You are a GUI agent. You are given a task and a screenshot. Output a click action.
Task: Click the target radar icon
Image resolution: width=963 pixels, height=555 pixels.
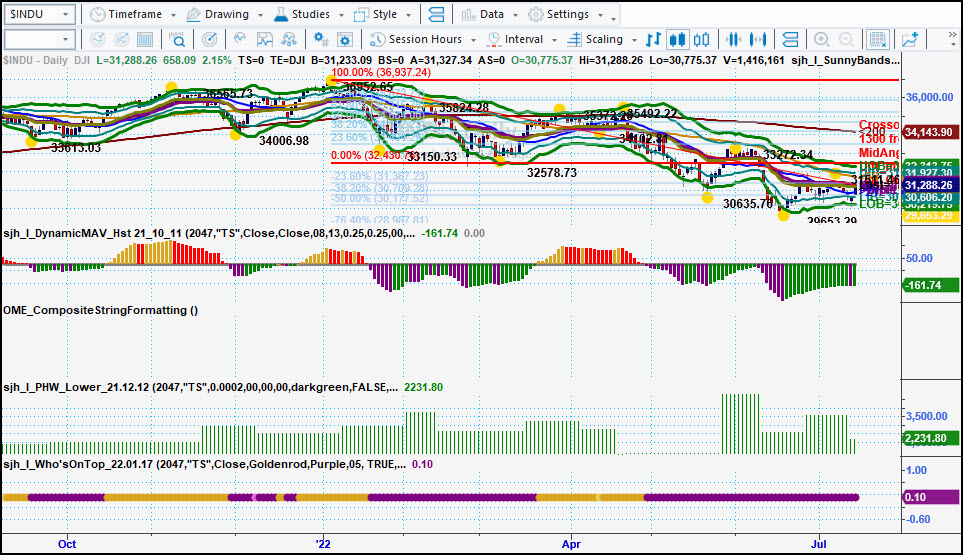[x=209, y=39]
